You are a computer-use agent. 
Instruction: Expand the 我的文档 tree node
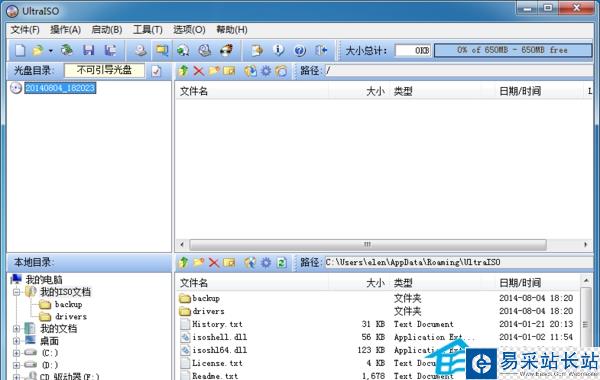16,328
